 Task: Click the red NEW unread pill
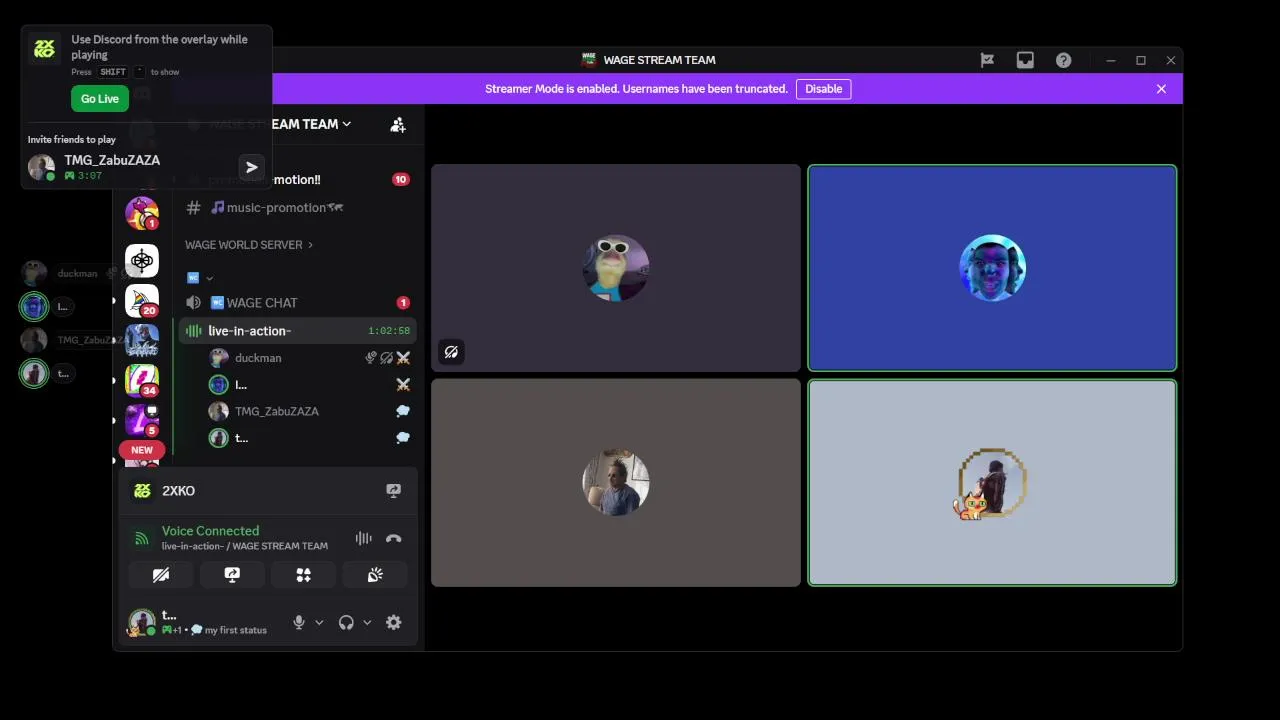(142, 450)
